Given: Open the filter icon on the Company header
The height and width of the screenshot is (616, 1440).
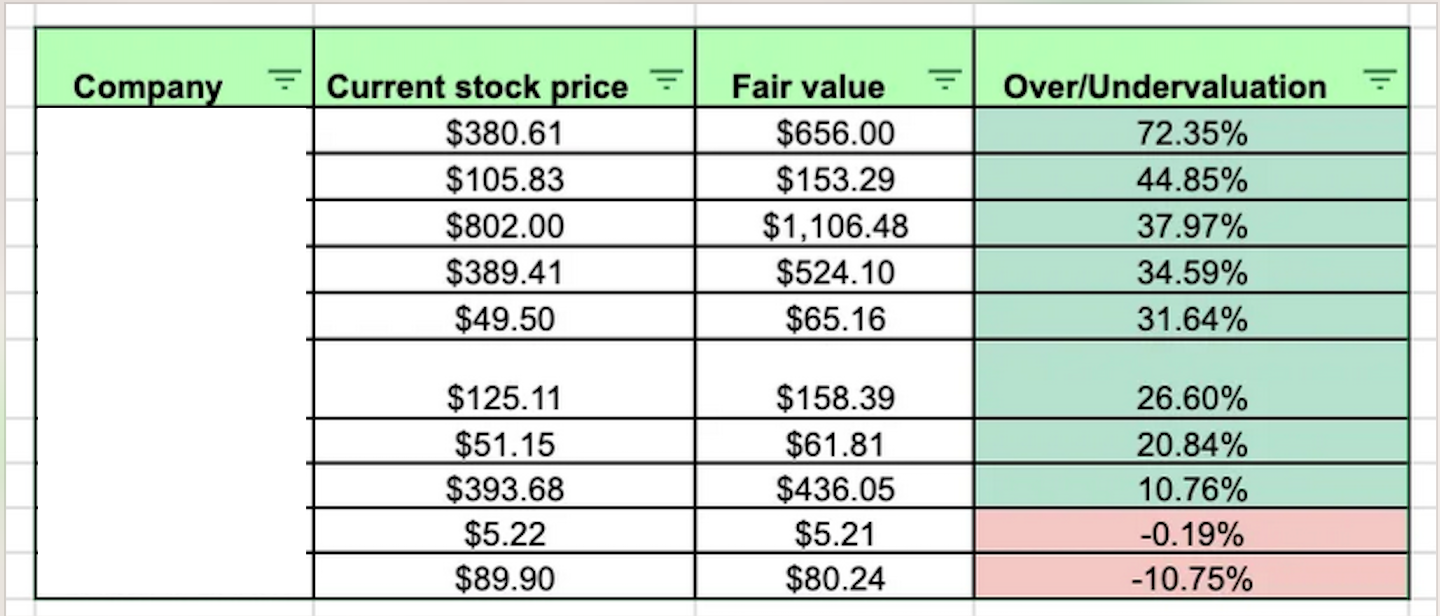Looking at the screenshot, I should [x=285, y=77].
